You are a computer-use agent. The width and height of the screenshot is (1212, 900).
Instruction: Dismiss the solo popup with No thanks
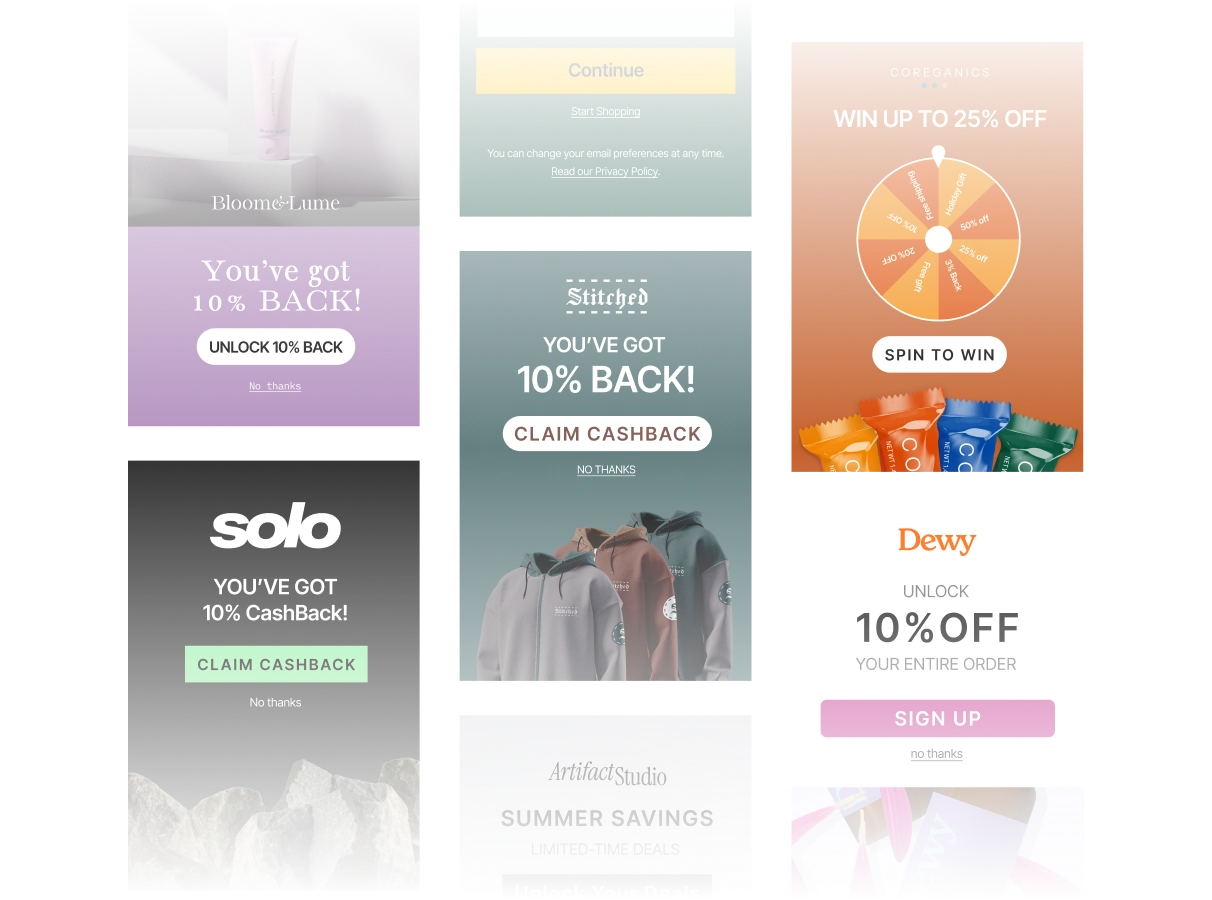click(275, 703)
